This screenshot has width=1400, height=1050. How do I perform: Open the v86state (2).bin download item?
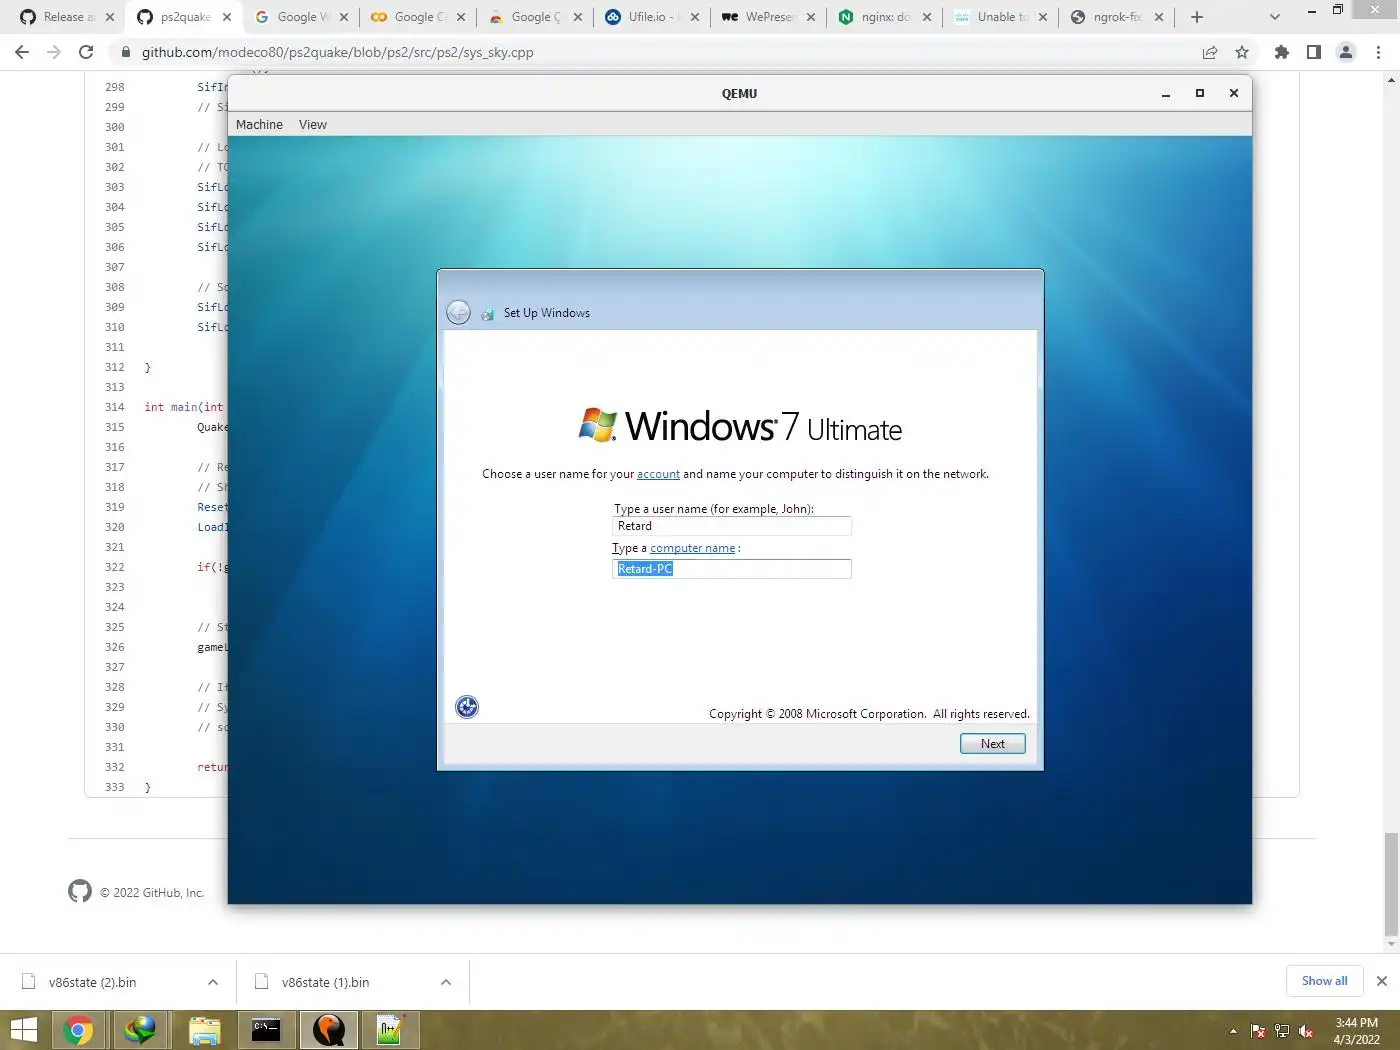click(92, 982)
